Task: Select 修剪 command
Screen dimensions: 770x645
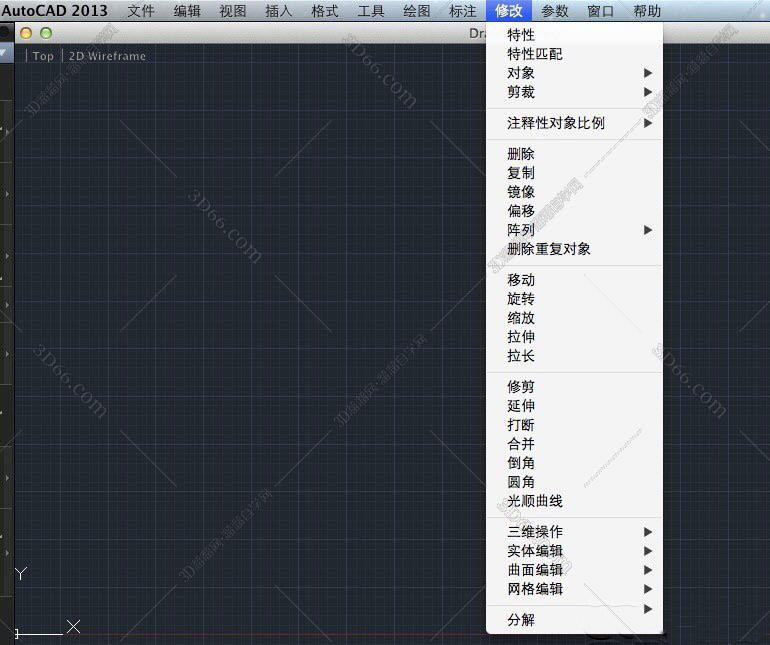Action: pos(574,387)
